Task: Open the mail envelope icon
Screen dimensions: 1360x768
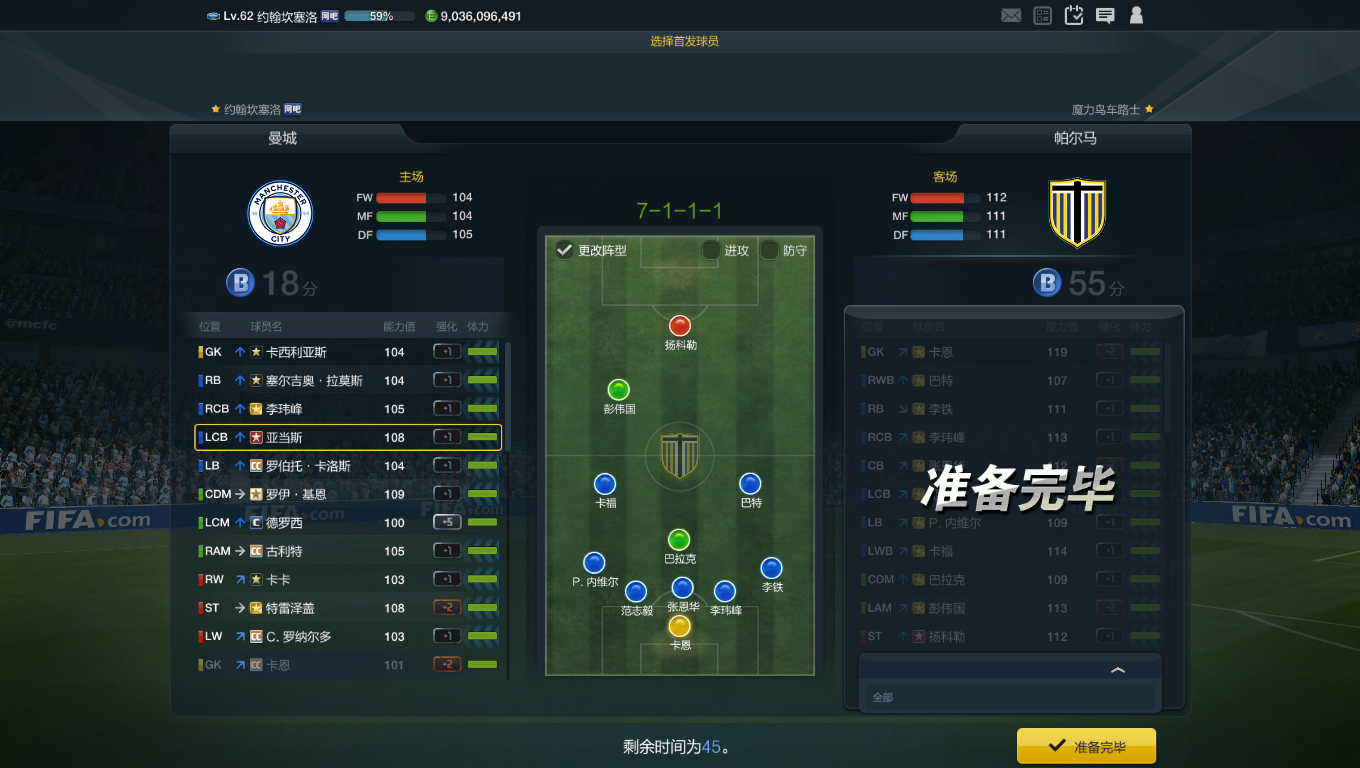Action: click(x=1011, y=16)
